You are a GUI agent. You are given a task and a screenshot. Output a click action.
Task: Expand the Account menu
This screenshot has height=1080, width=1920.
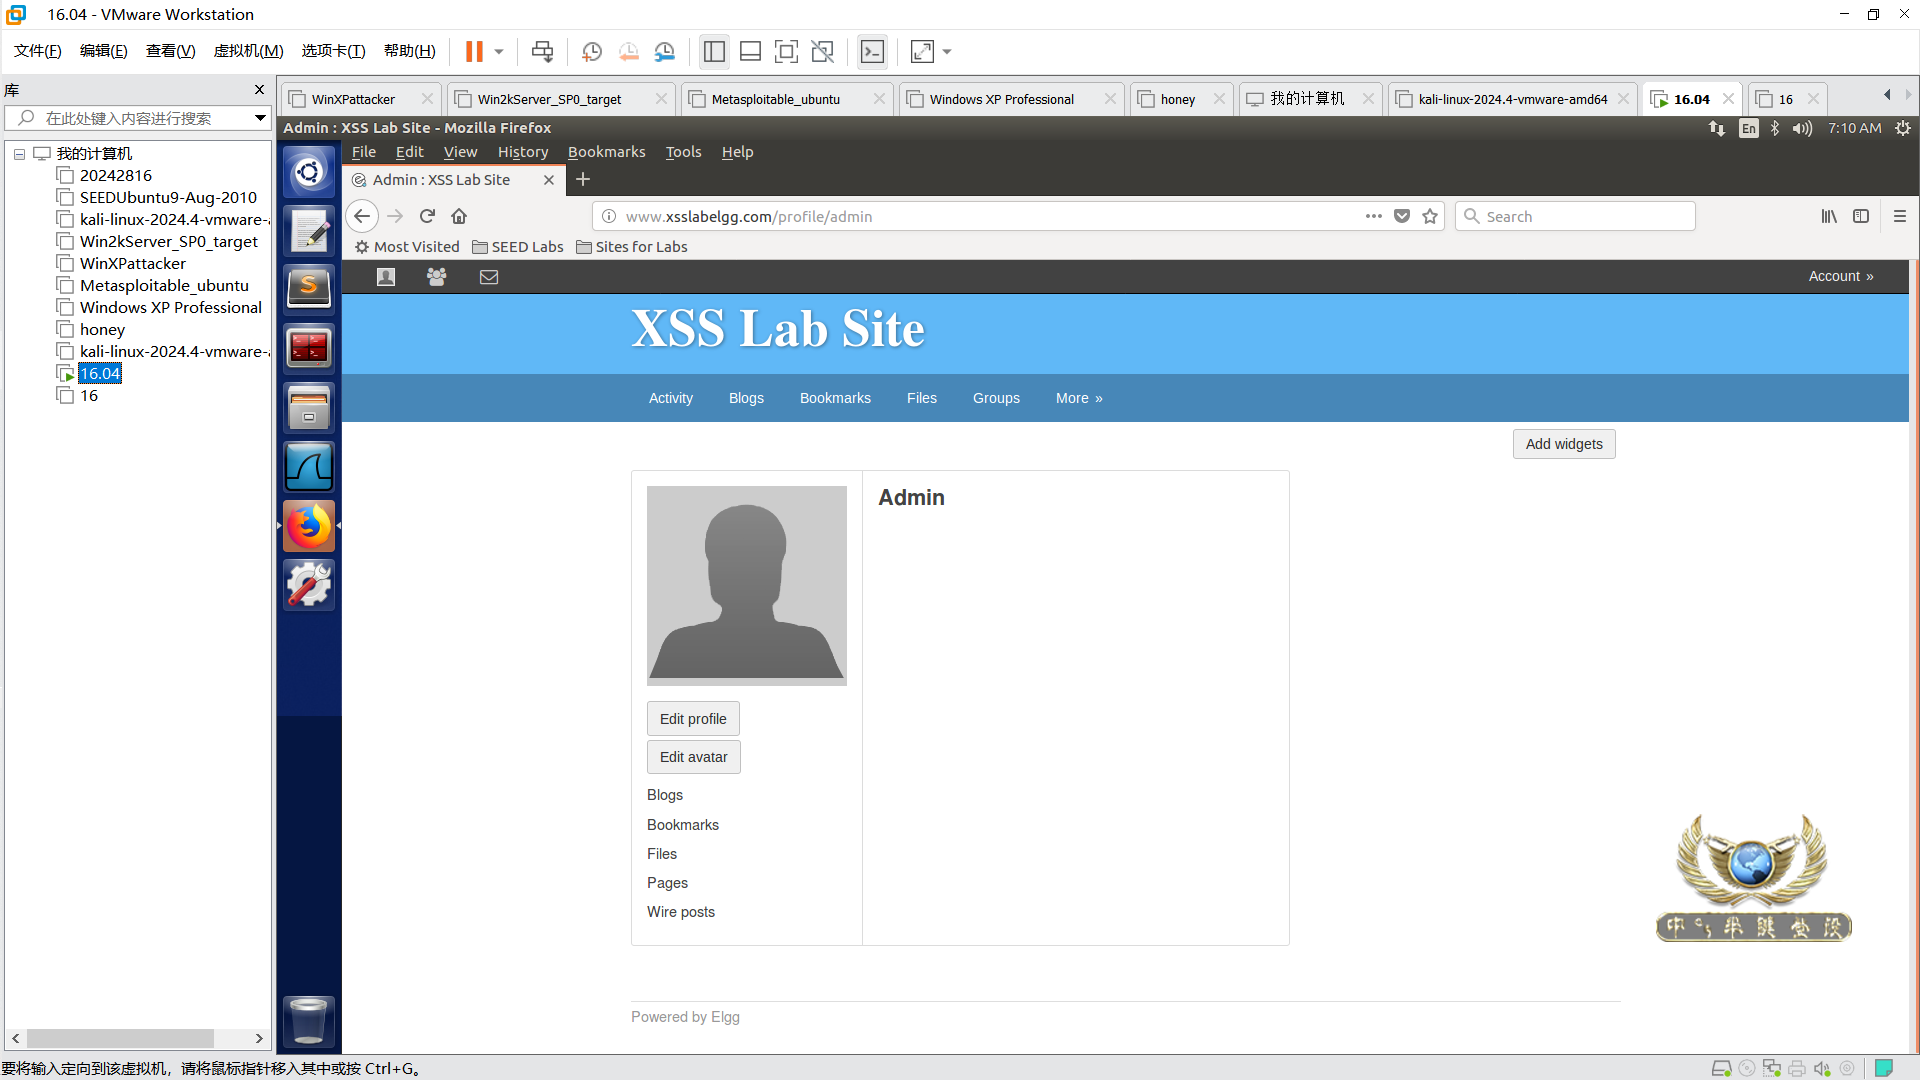(1840, 276)
